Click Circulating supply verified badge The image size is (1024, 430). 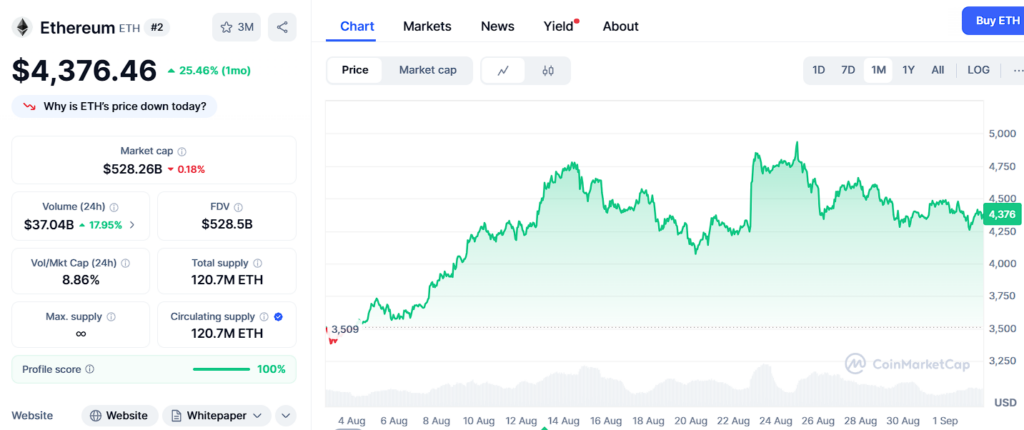pyautogui.click(x=278, y=317)
